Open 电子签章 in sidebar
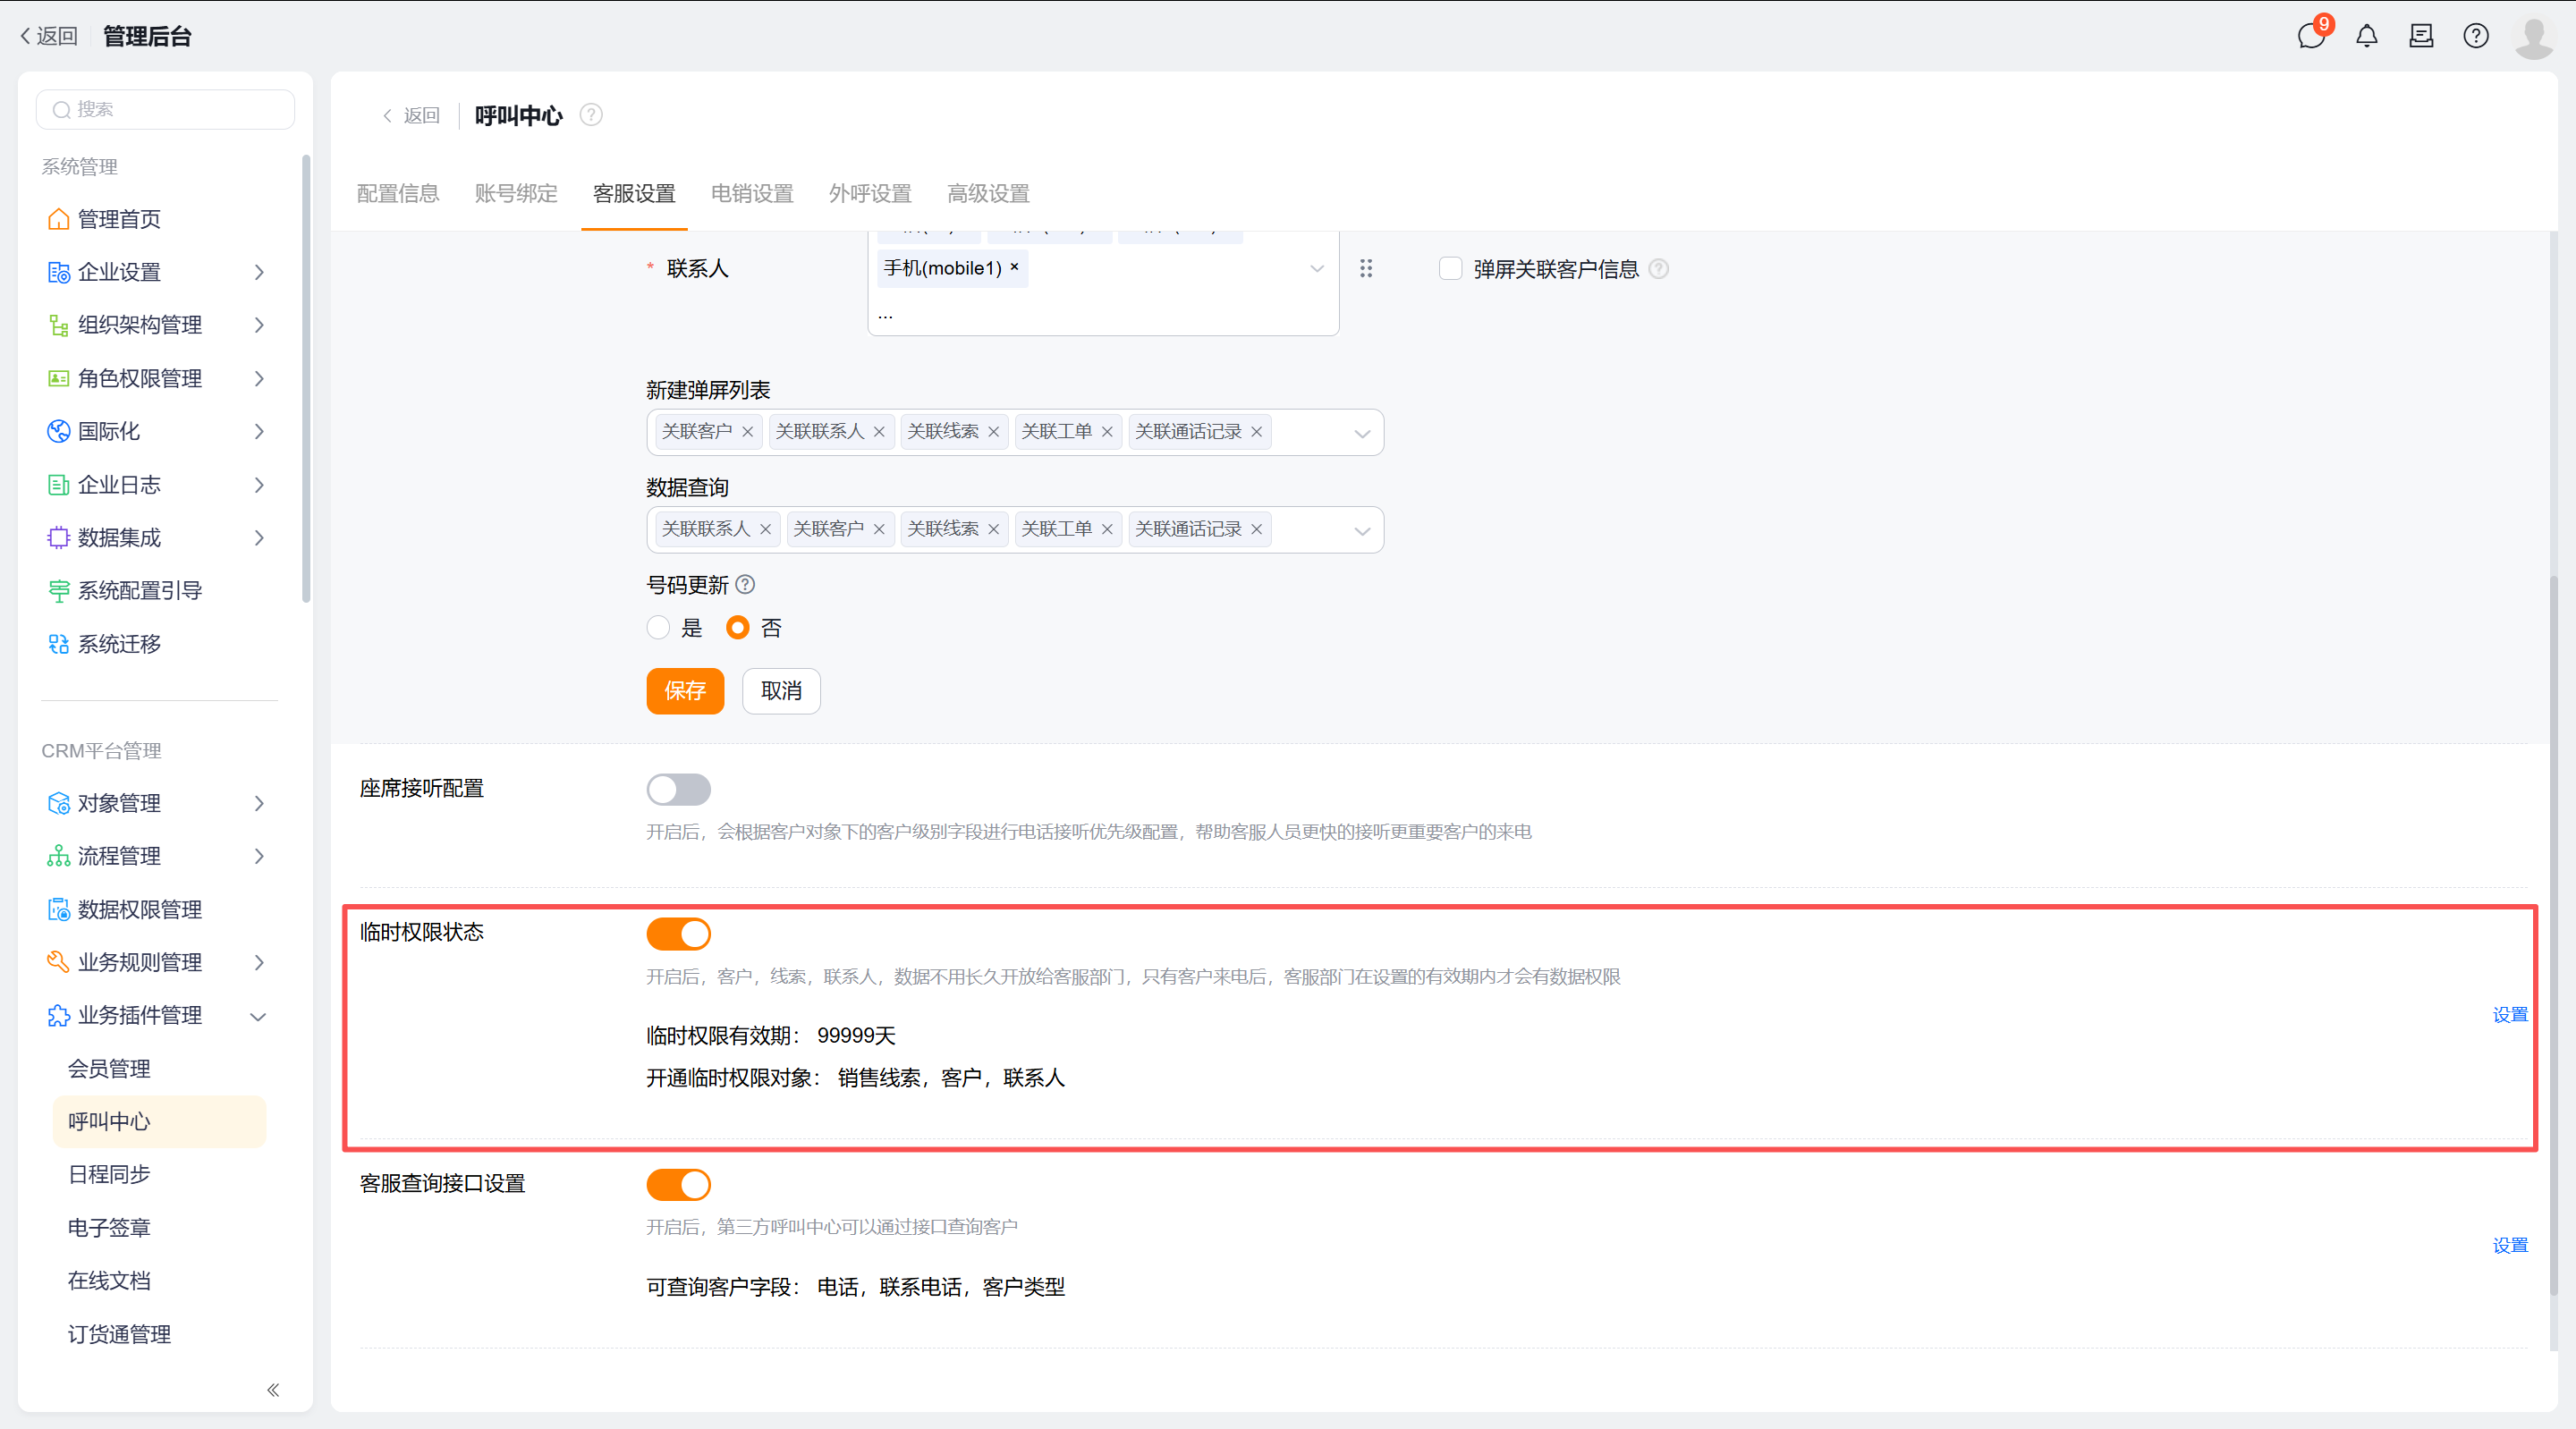The height and width of the screenshot is (1429, 2576). [109, 1228]
